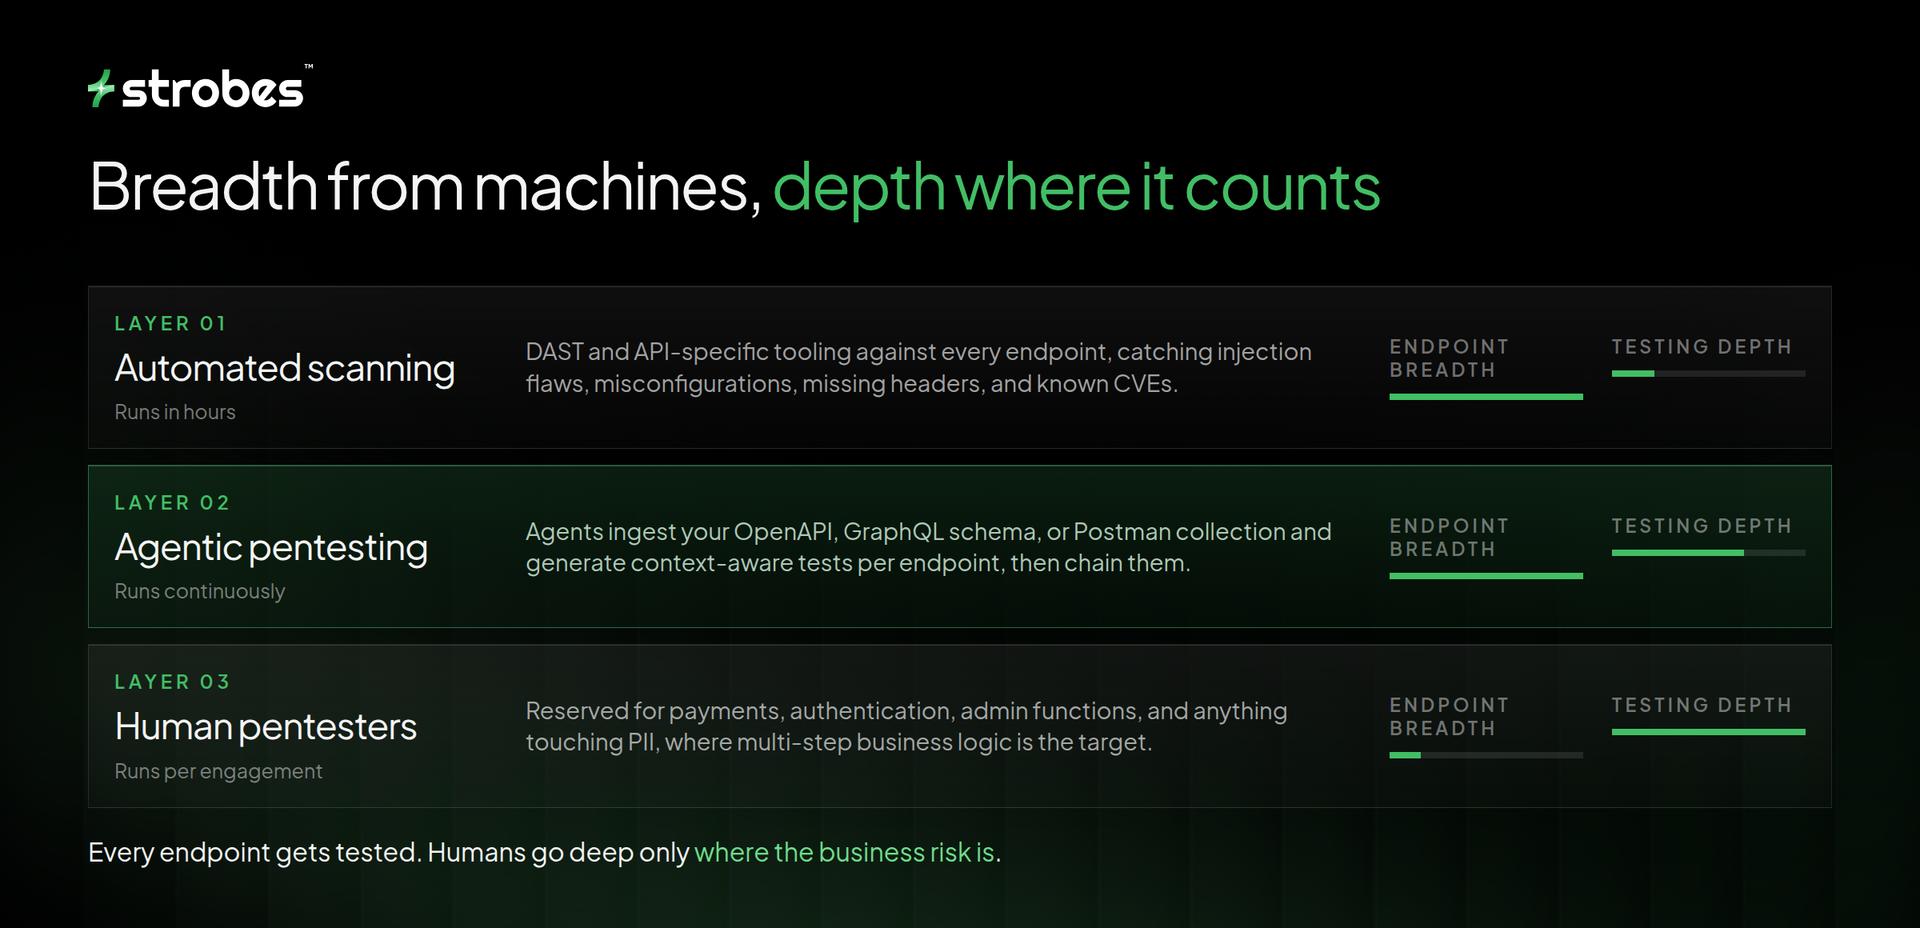Click "TESTING DEPTH" label in the Automated scanning row

click(1701, 347)
